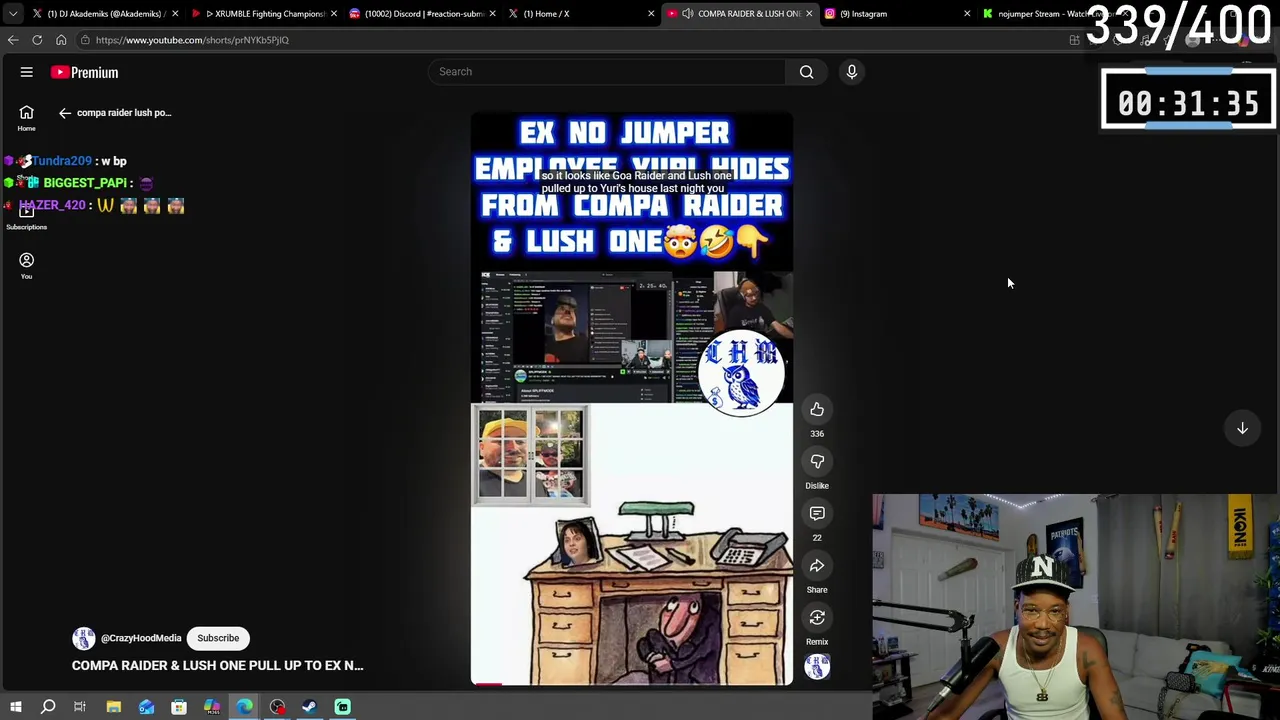This screenshot has width=1280, height=720.
Task: Open the green Streamlabs taskbar app
Action: coord(342,707)
